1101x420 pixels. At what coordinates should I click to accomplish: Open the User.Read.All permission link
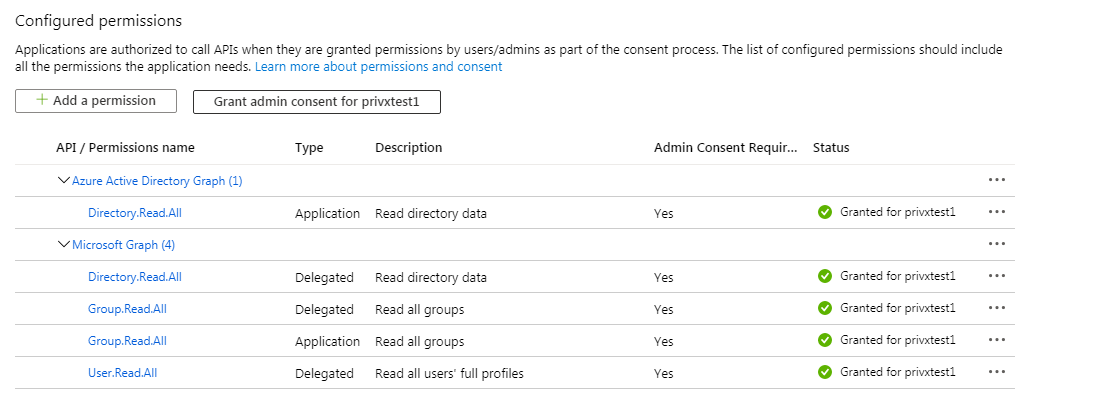[123, 373]
